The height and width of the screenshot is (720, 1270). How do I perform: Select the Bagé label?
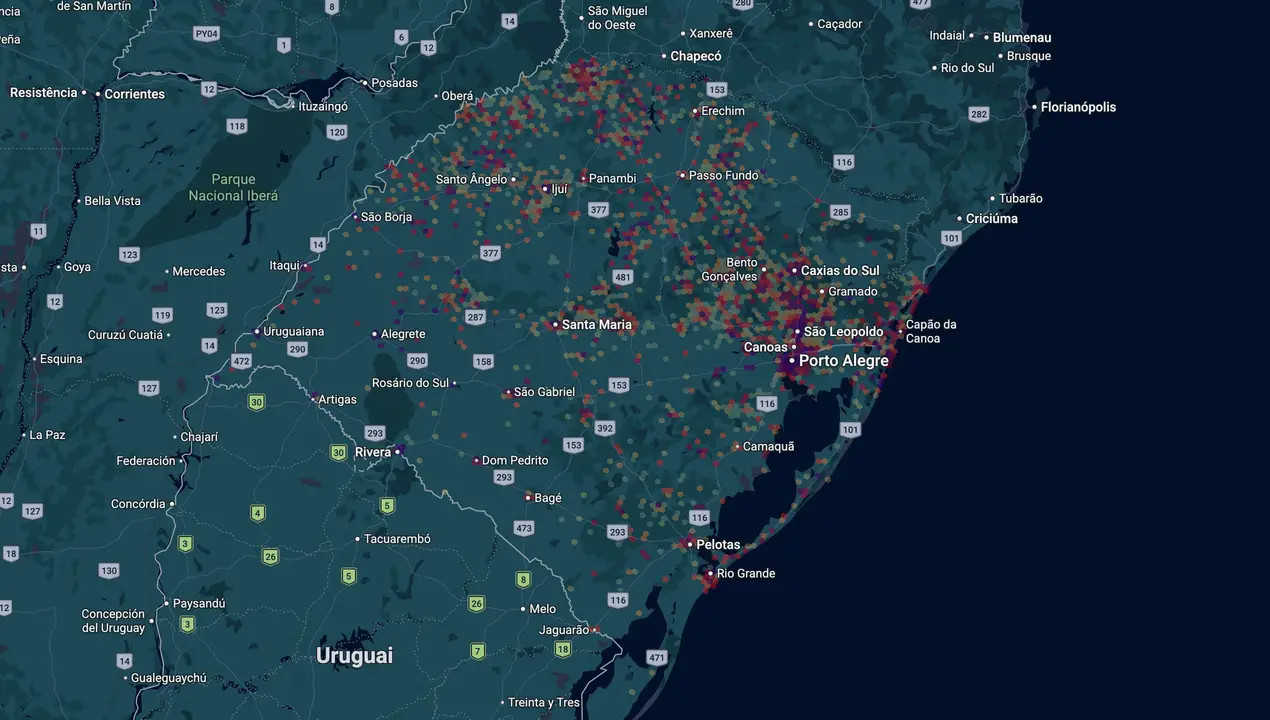548,498
